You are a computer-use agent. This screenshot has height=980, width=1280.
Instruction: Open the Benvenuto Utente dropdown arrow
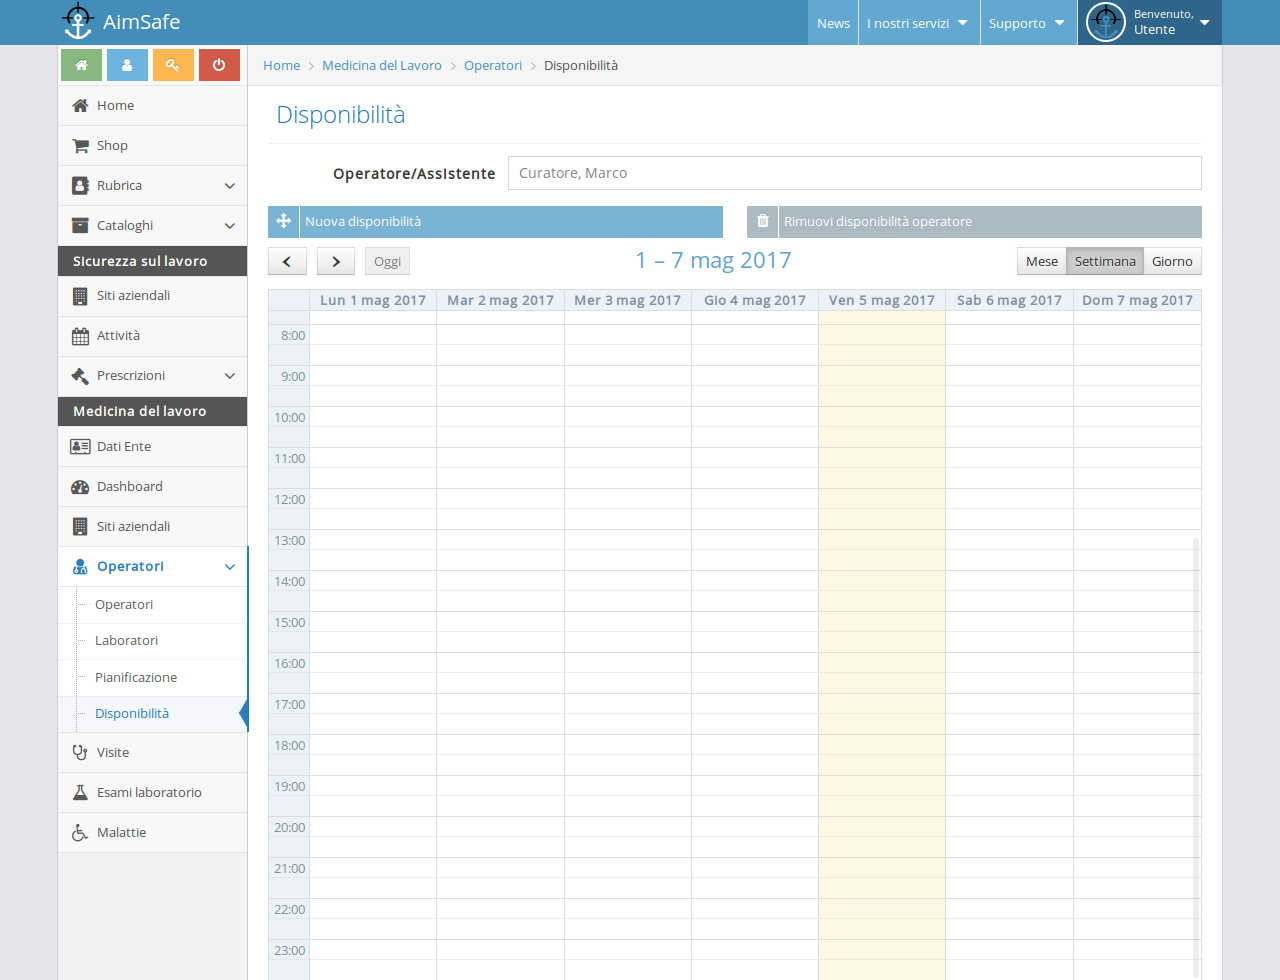coord(1205,23)
